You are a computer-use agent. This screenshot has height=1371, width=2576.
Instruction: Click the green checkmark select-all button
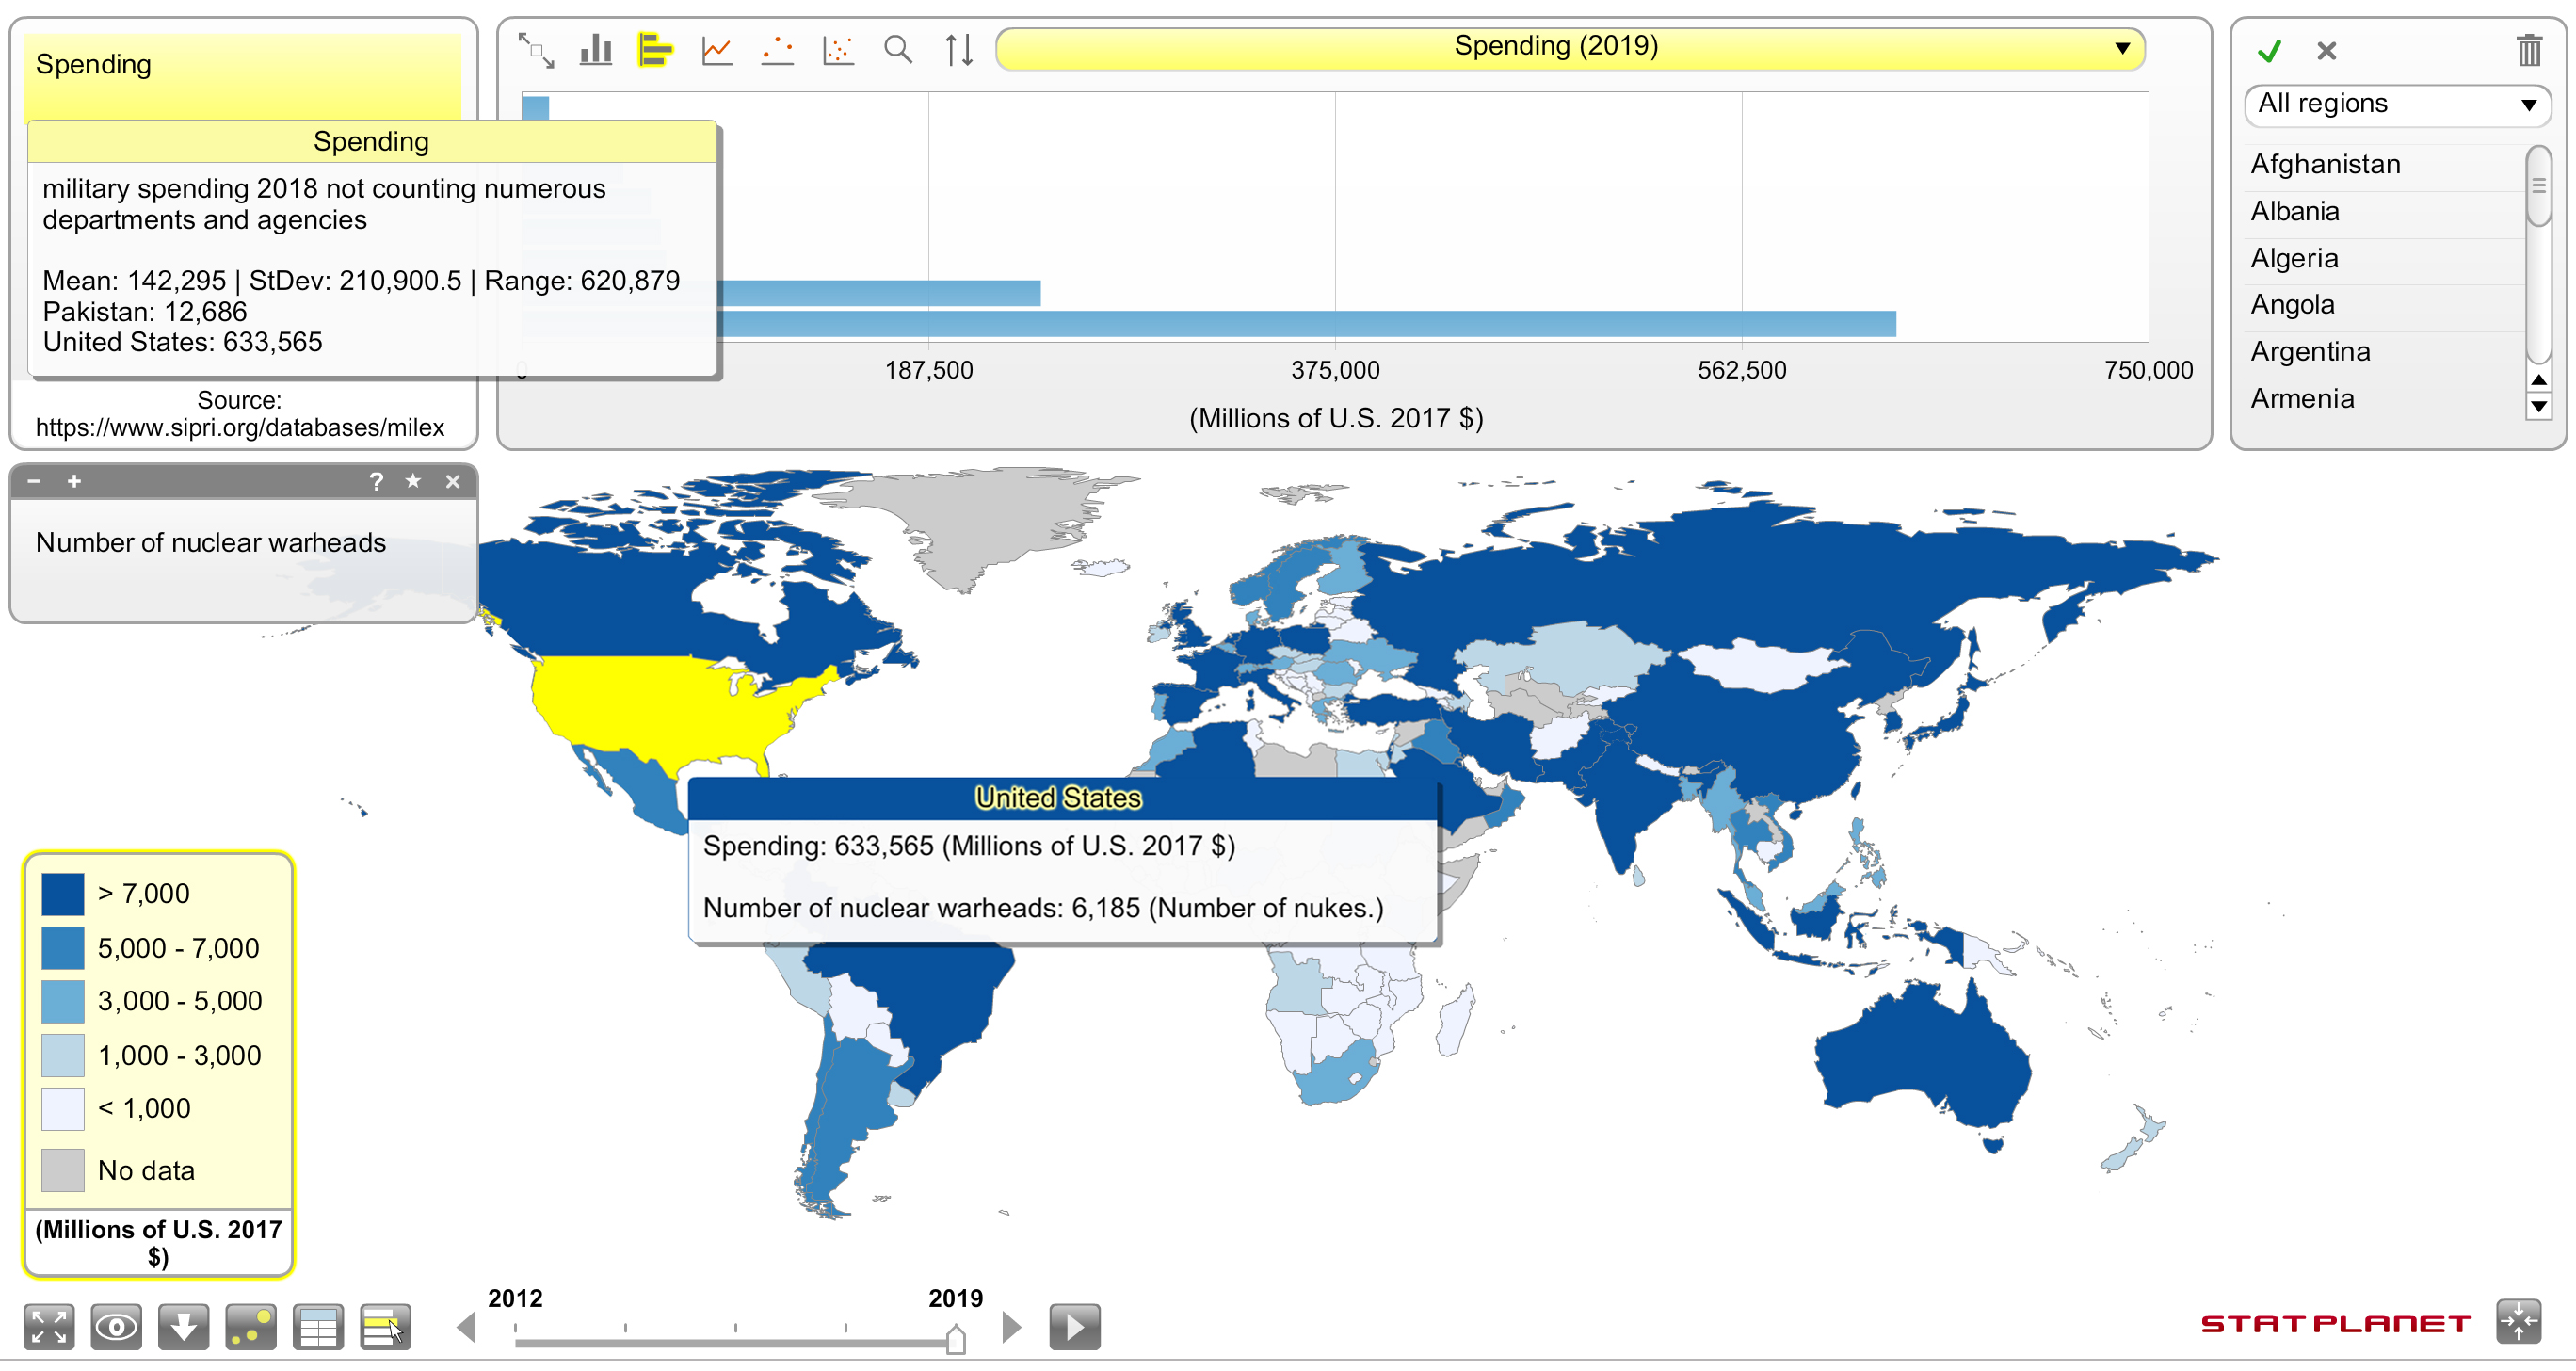(x=2269, y=50)
